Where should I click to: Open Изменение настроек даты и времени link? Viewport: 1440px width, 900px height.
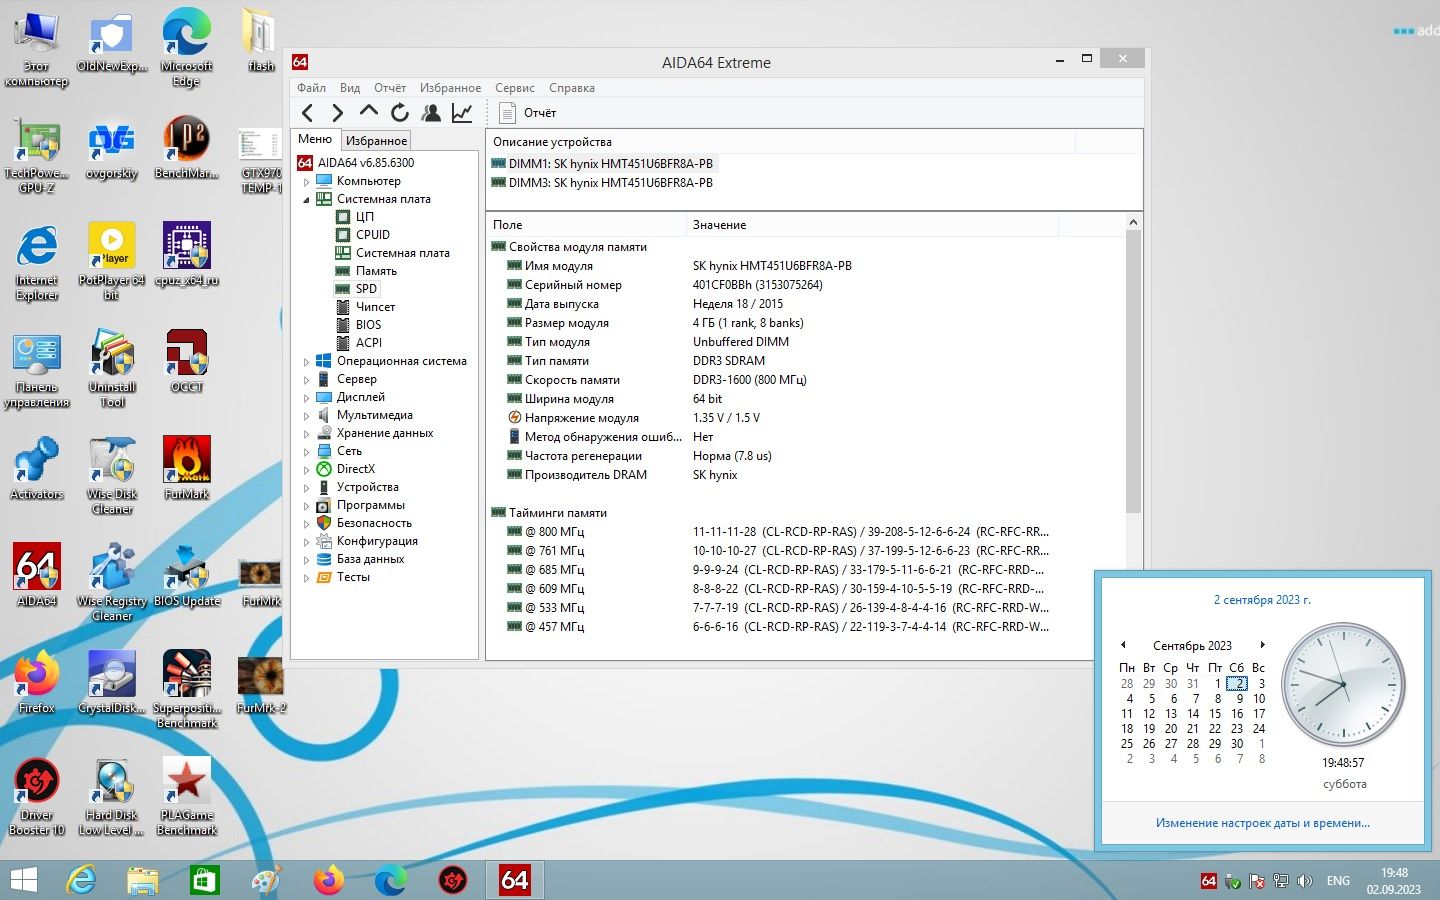(1262, 823)
